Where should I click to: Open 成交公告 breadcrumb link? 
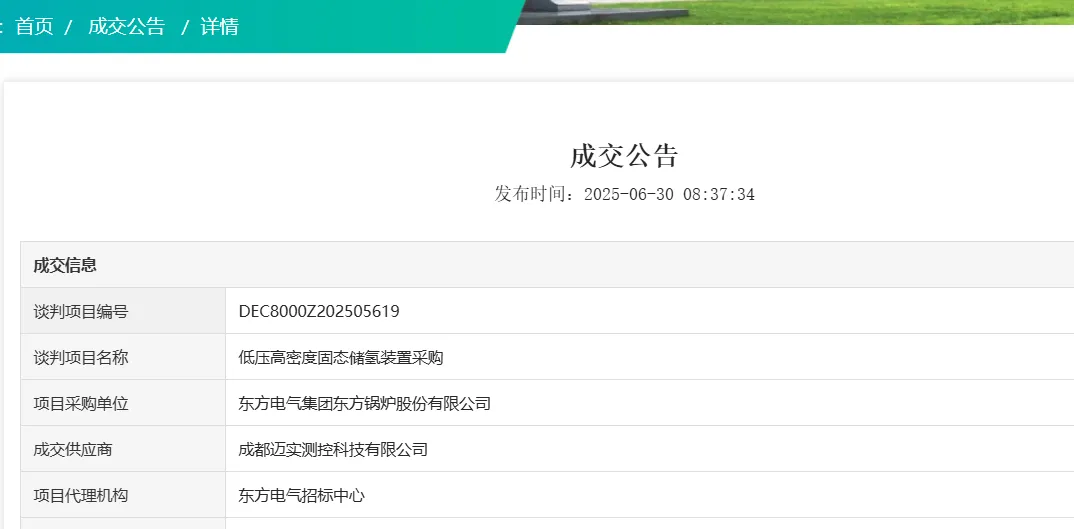click(x=127, y=27)
